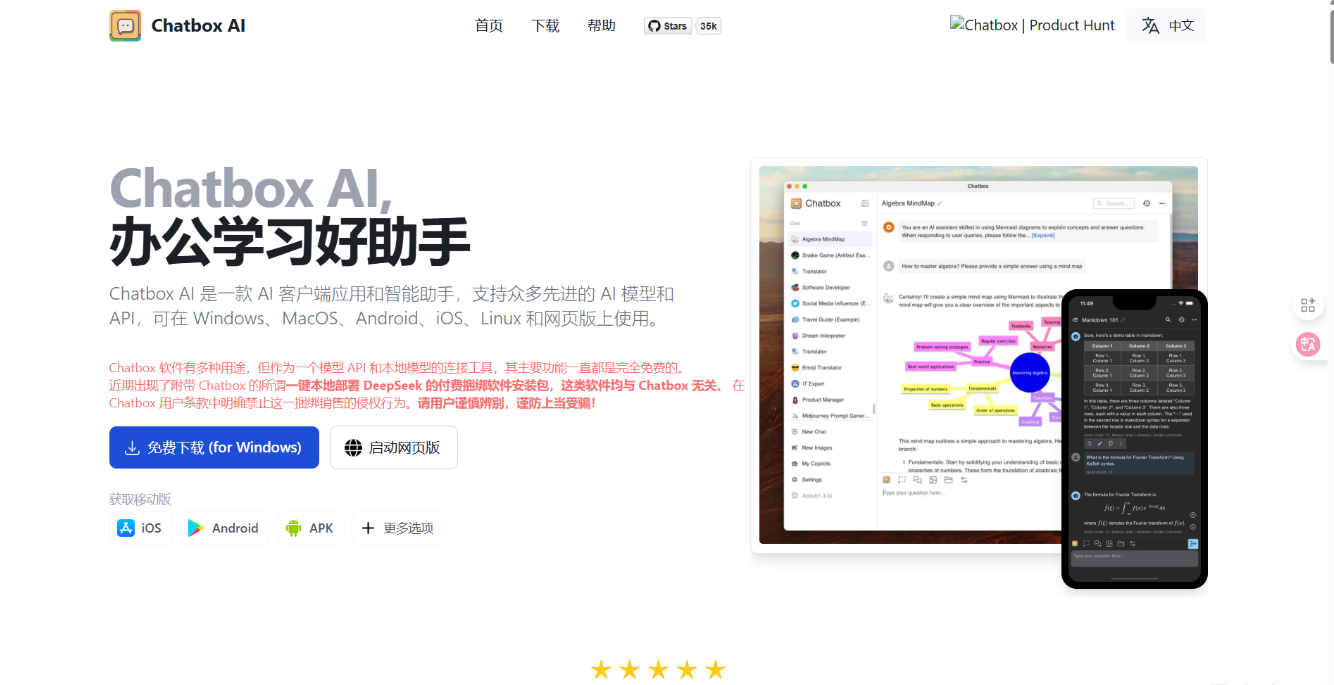The width and height of the screenshot is (1334, 685).
Task: Click the 办公学习好助手 headline
Action: tap(290, 241)
